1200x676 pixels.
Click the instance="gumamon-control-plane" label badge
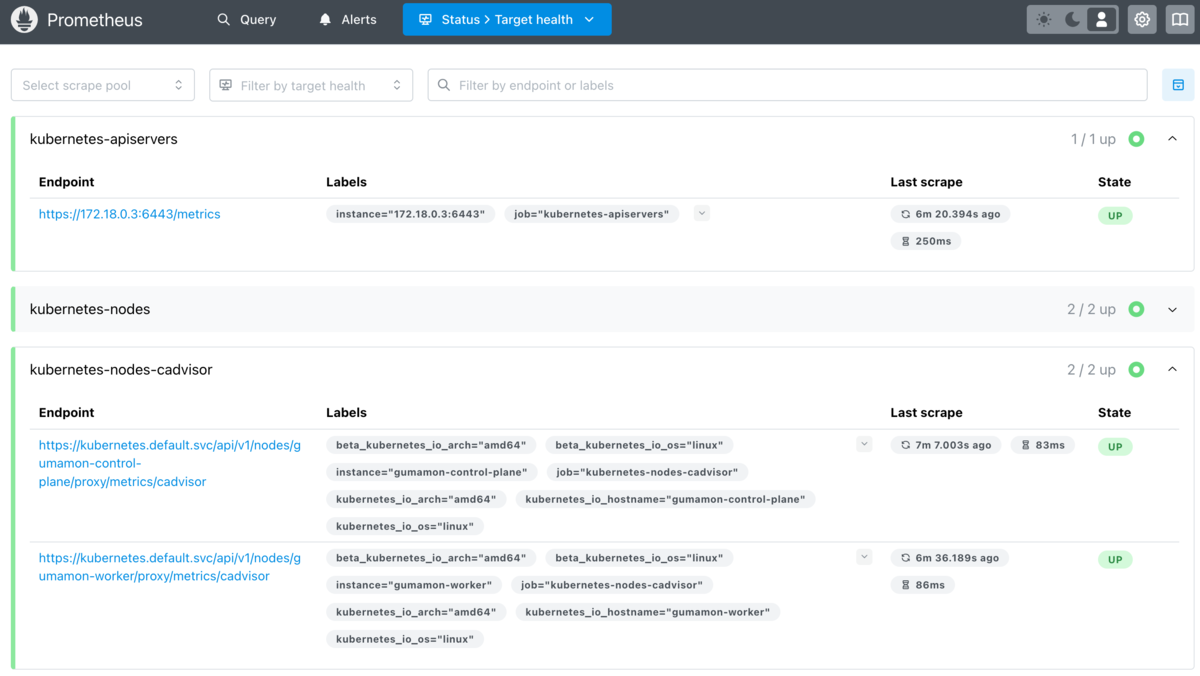(432, 472)
